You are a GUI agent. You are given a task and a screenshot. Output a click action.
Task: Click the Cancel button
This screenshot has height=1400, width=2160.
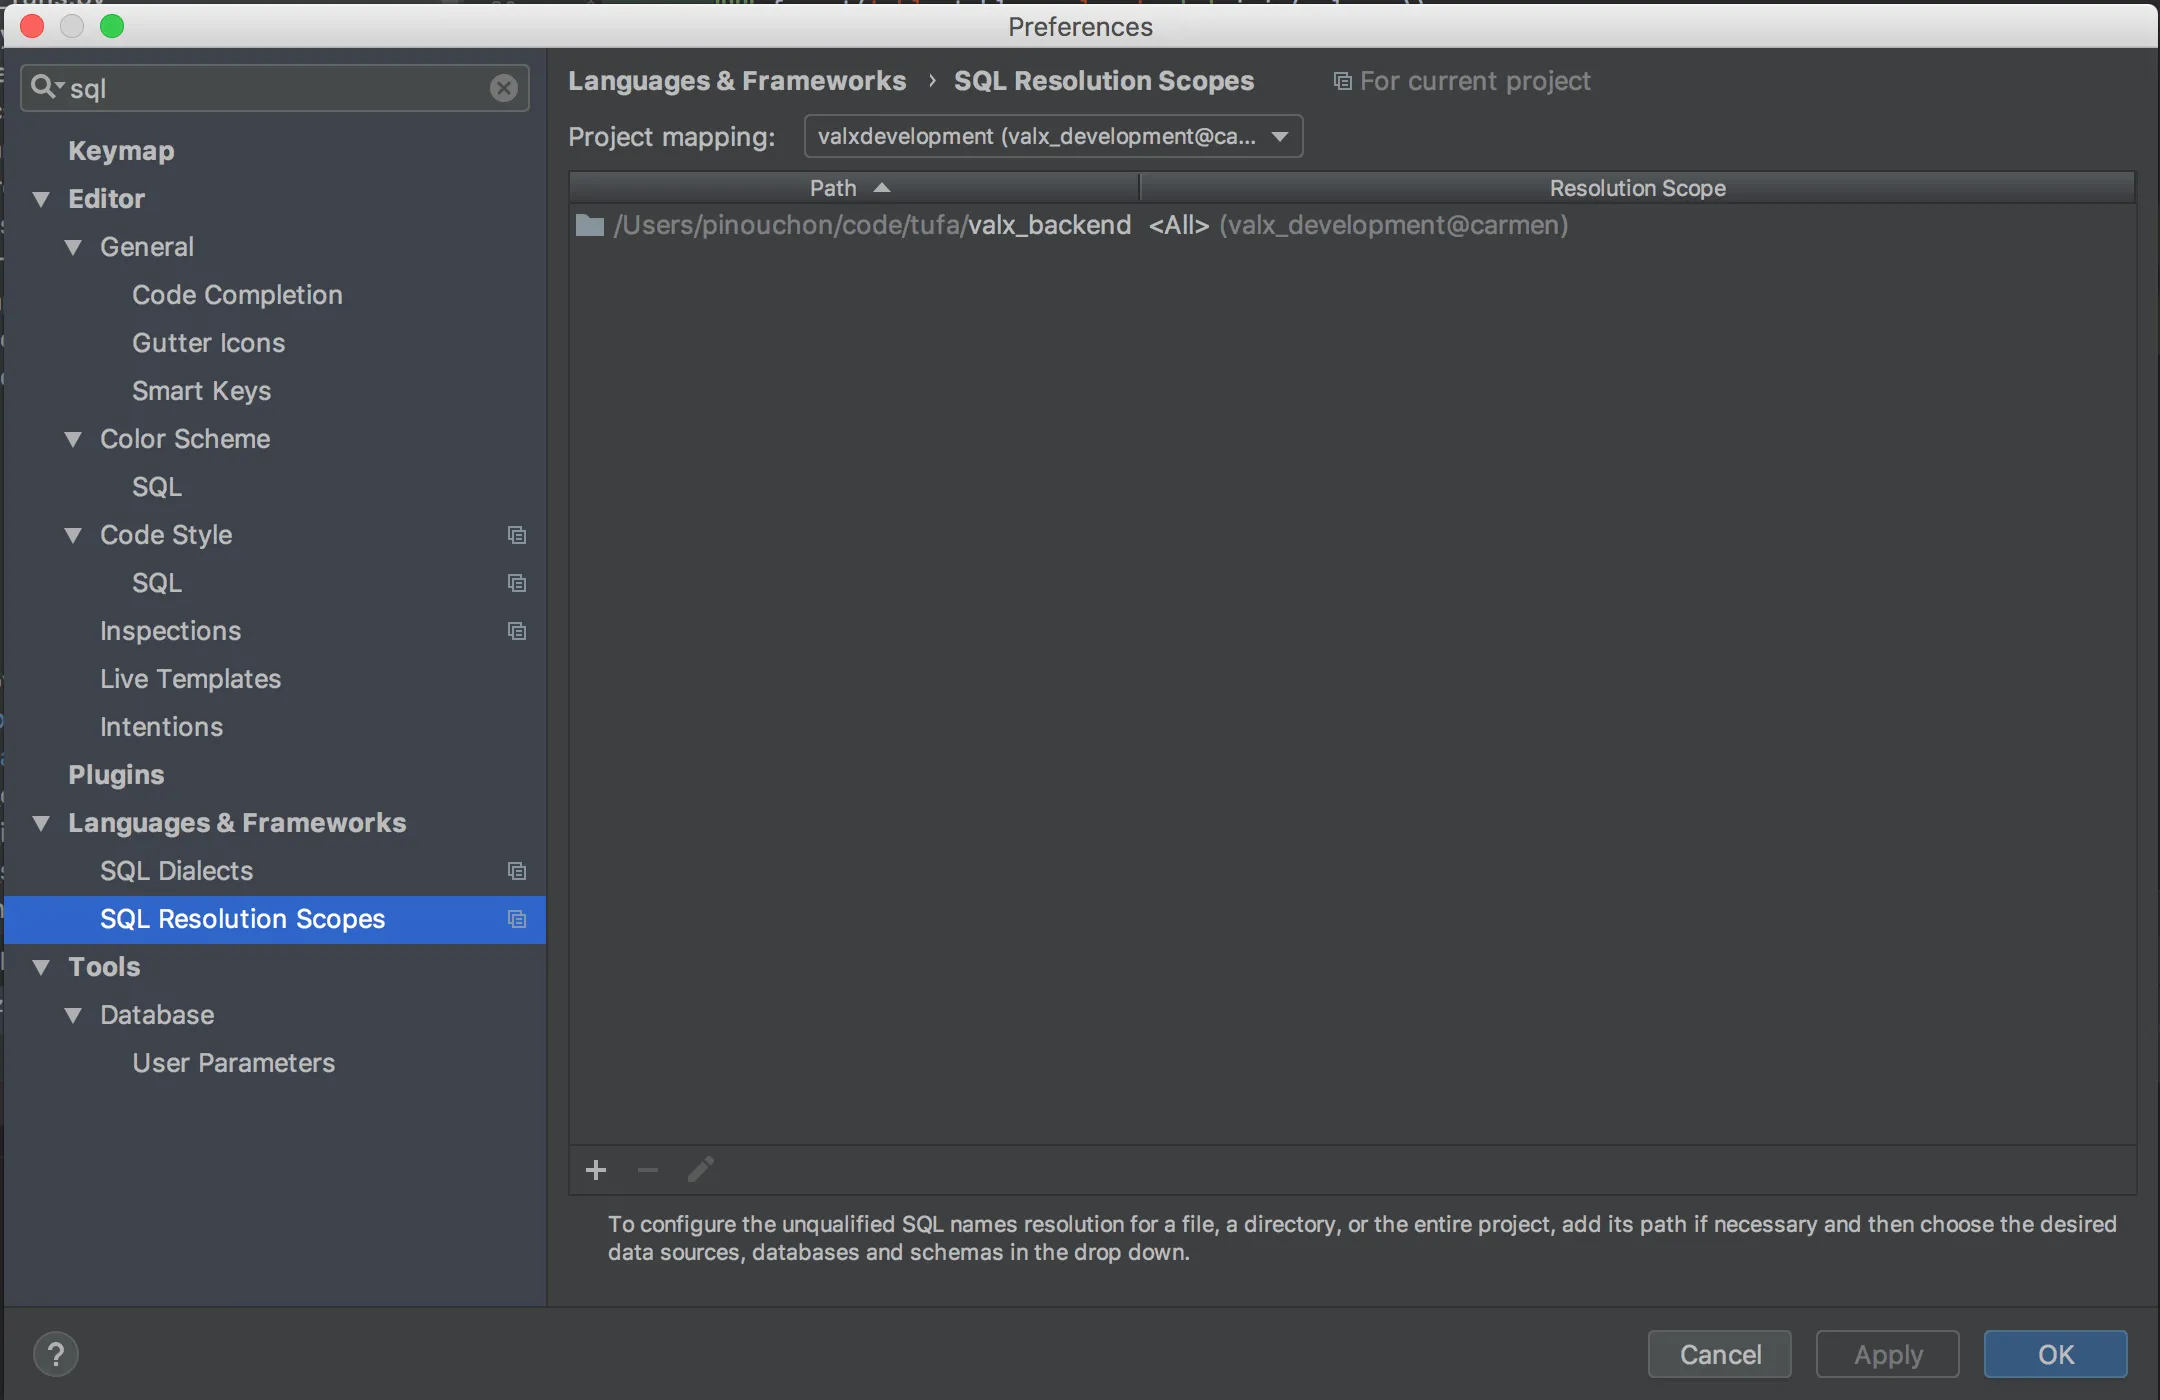[1719, 1353]
